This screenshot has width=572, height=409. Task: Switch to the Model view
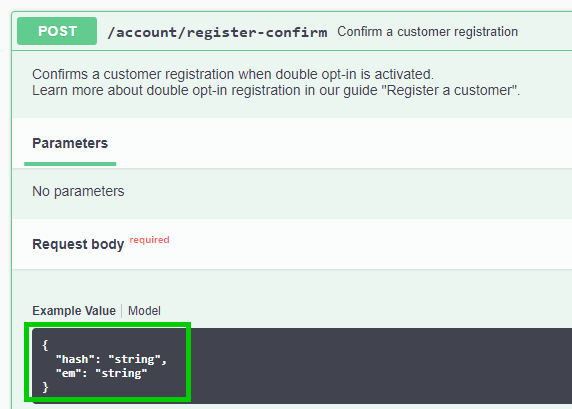click(144, 311)
